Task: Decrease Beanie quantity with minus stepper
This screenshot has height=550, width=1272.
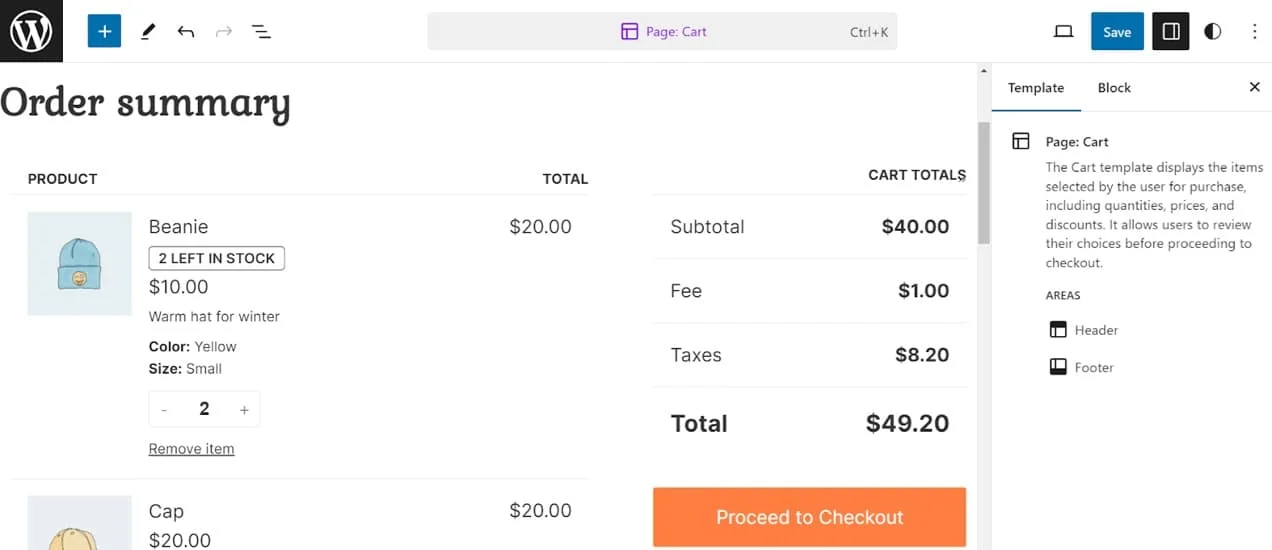Action: (164, 409)
